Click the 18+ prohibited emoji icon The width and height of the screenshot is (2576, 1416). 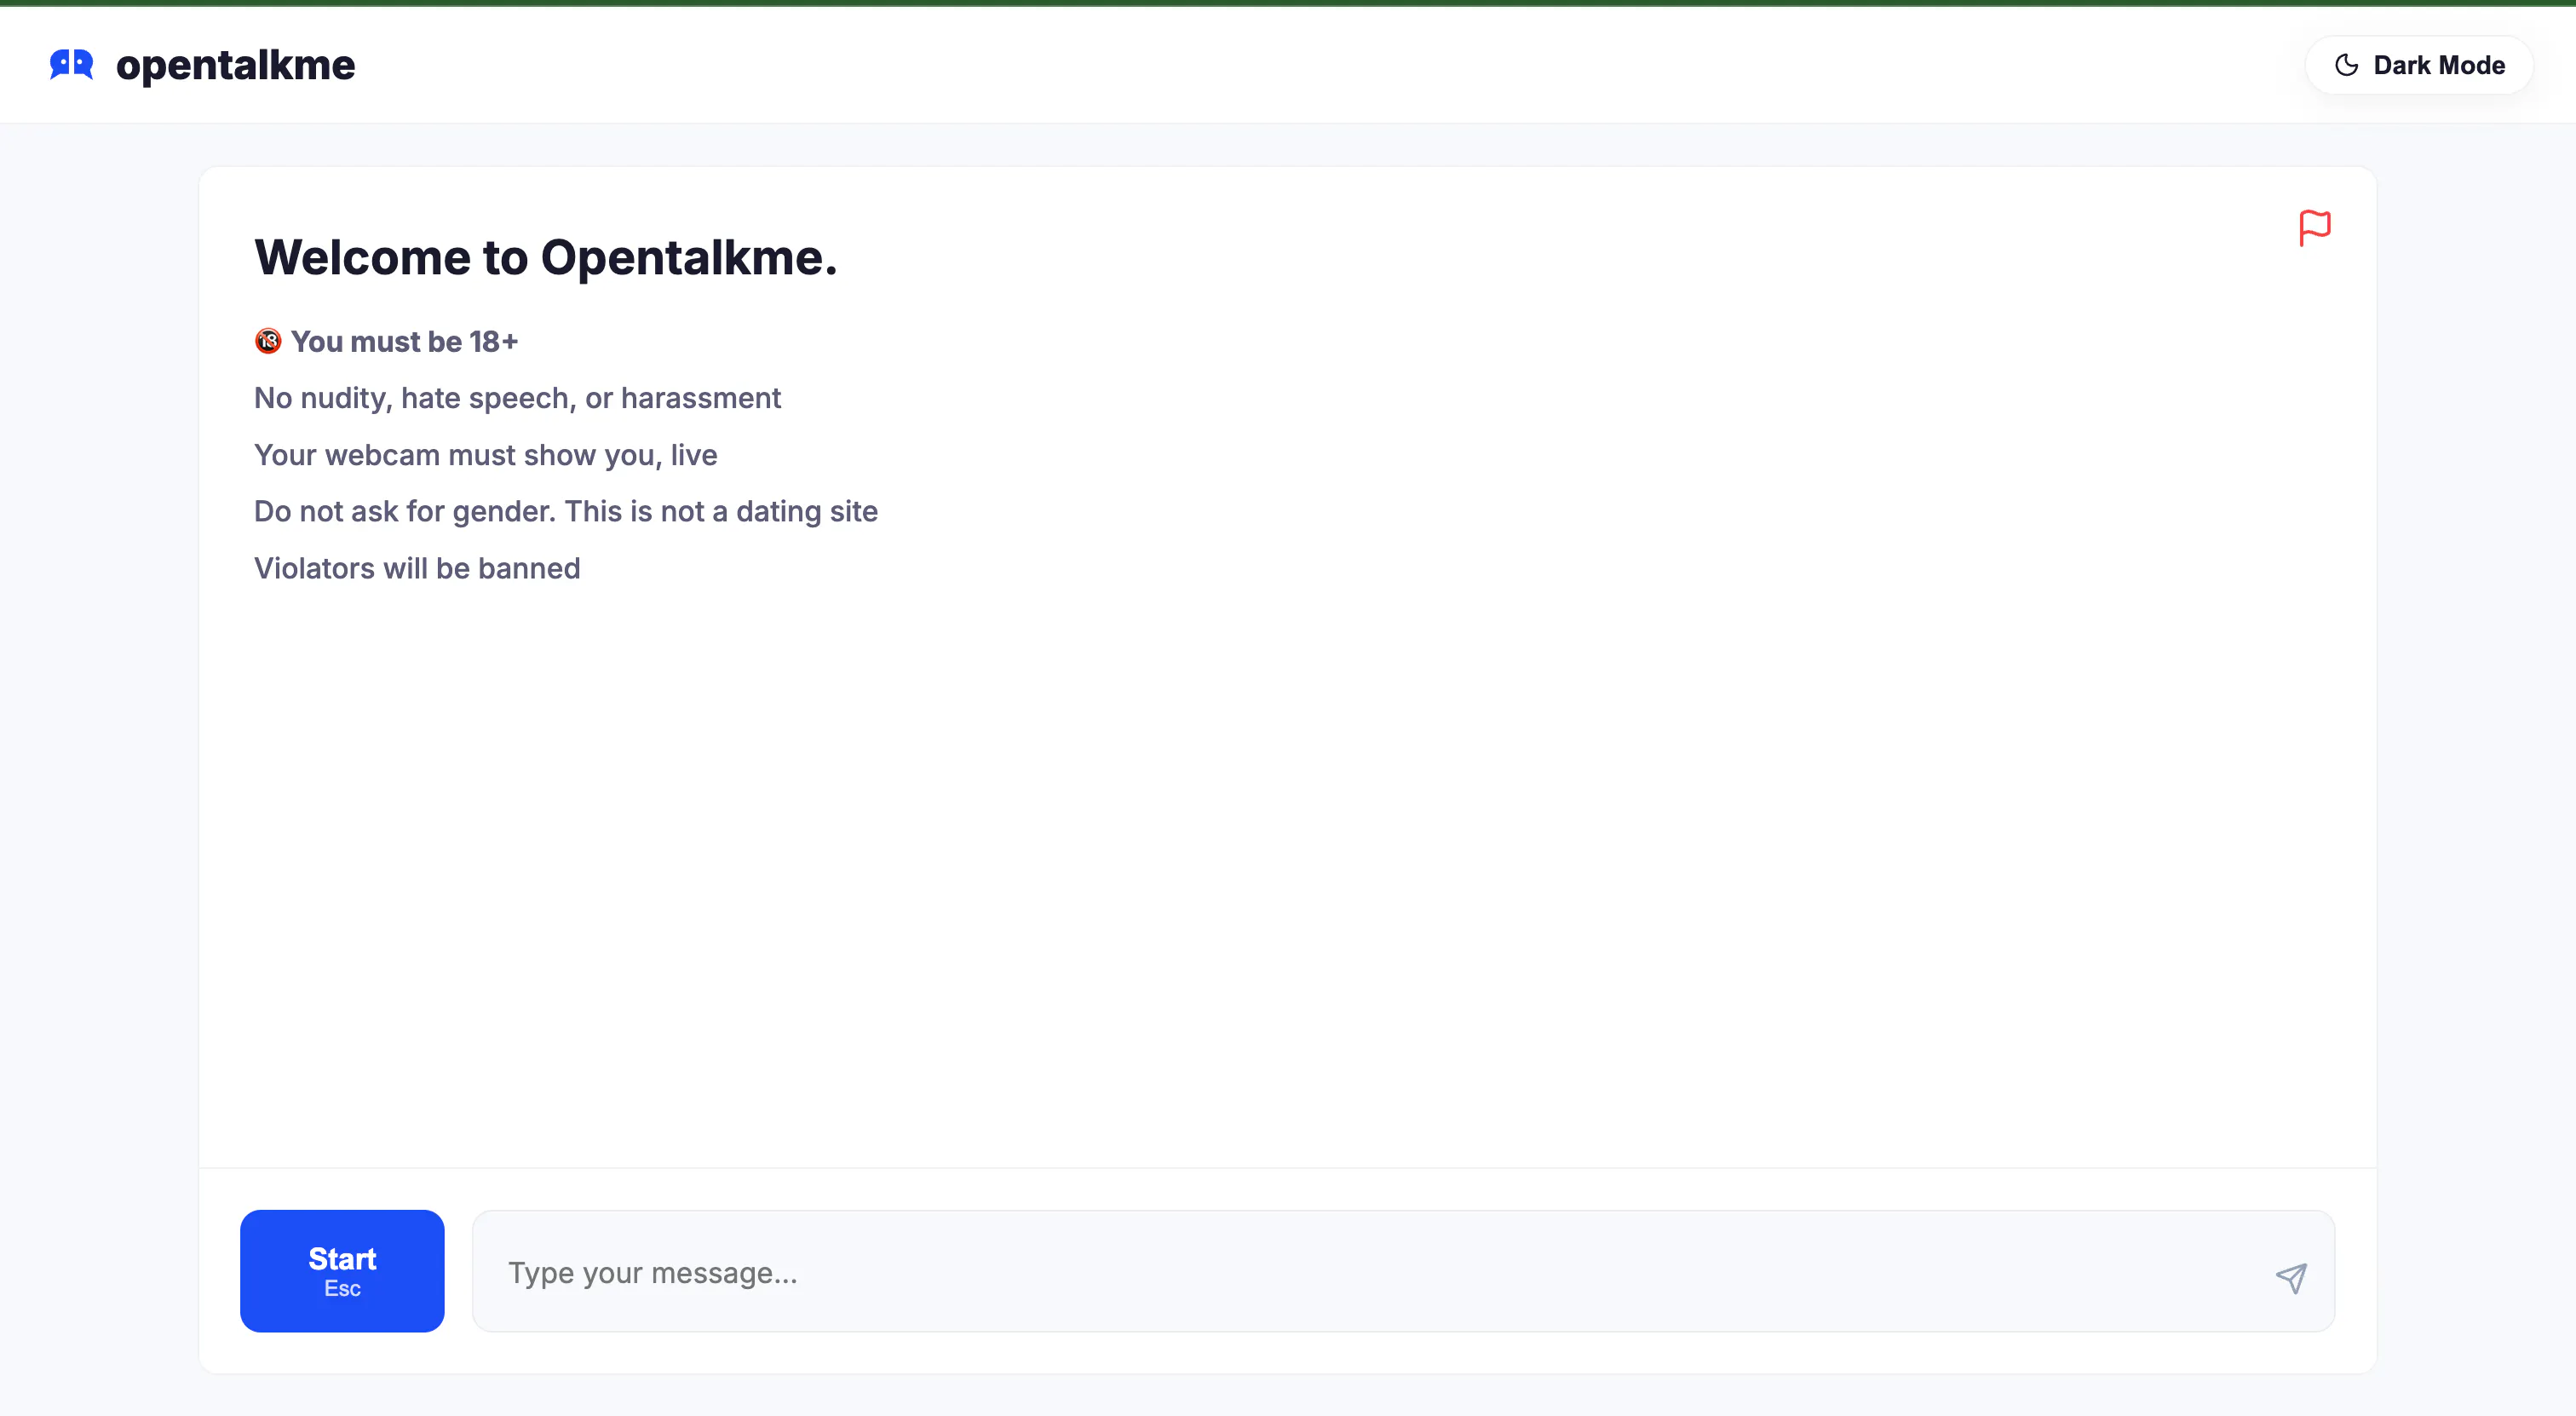click(268, 341)
